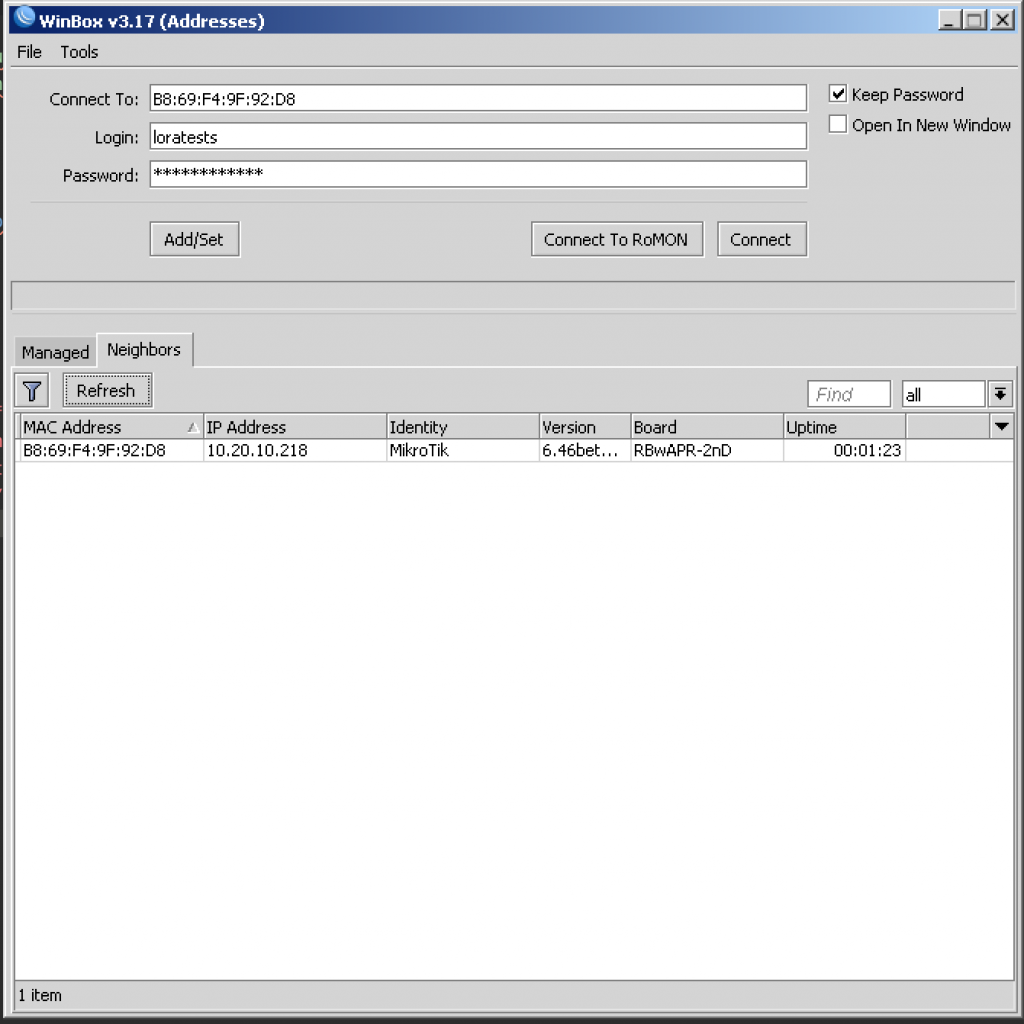The width and height of the screenshot is (1024, 1024).
Task: Open the File menu
Action: click(29, 52)
